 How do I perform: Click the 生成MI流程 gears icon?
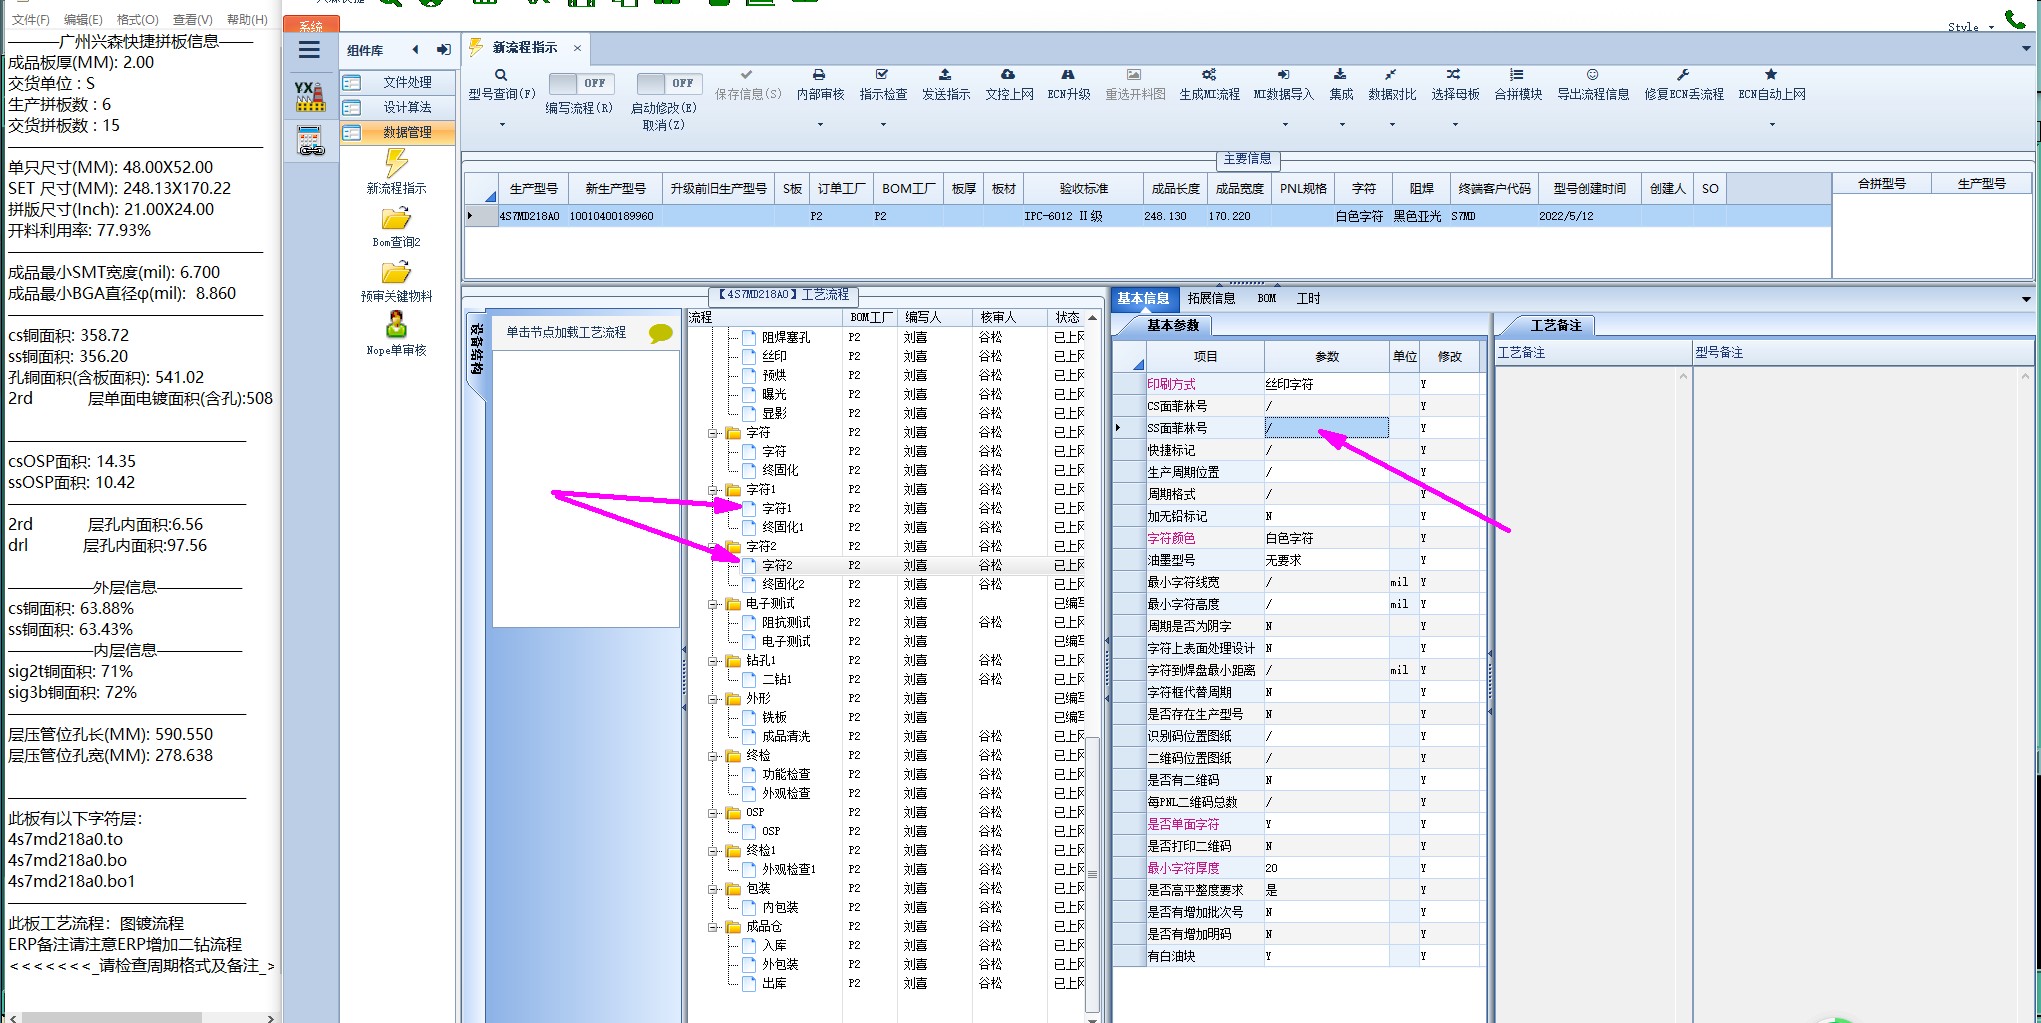coord(1209,75)
